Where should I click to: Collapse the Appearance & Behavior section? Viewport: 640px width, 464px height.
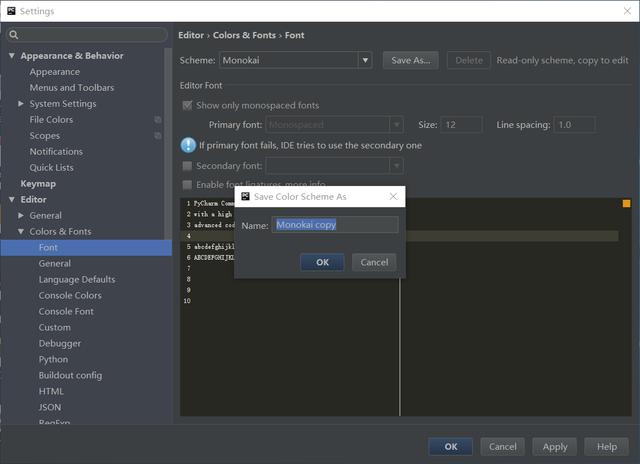pyautogui.click(x=12, y=56)
